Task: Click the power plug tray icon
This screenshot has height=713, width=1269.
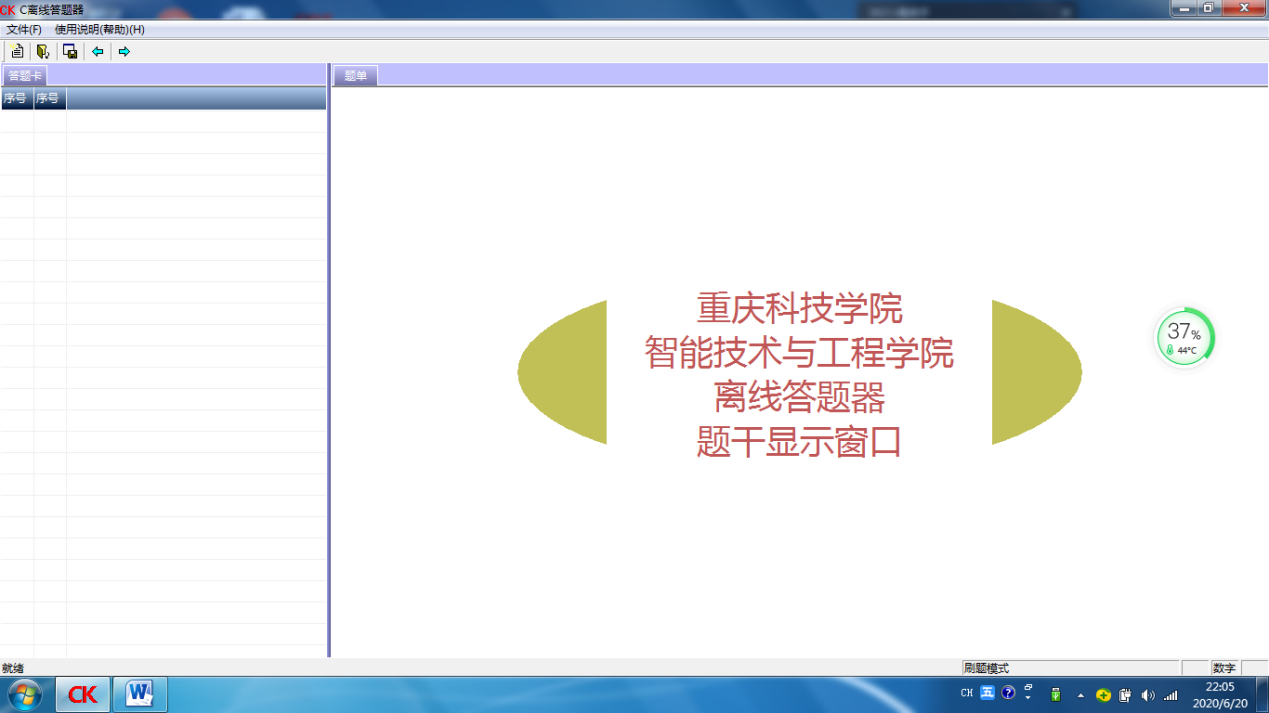Action: pos(1125,695)
